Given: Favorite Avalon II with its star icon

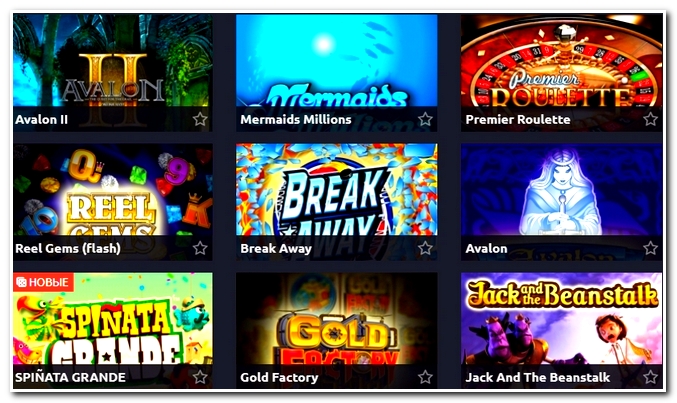Looking at the screenshot, I should [x=200, y=119].
